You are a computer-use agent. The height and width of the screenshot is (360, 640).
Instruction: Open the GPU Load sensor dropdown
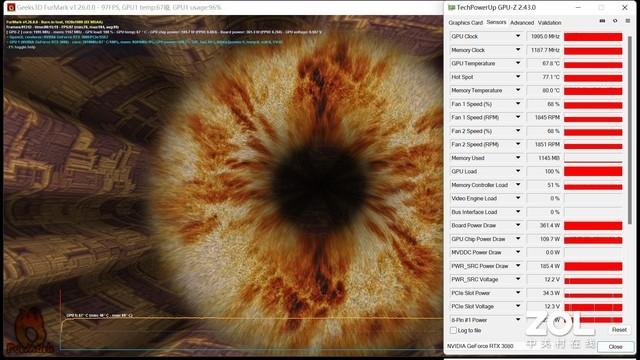[518, 171]
